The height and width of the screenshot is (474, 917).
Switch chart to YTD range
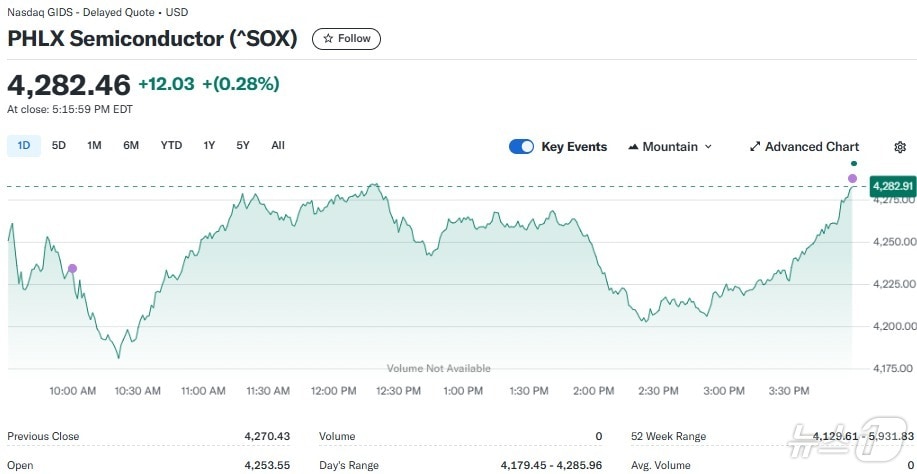pyautogui.click(x=171, y=145)
